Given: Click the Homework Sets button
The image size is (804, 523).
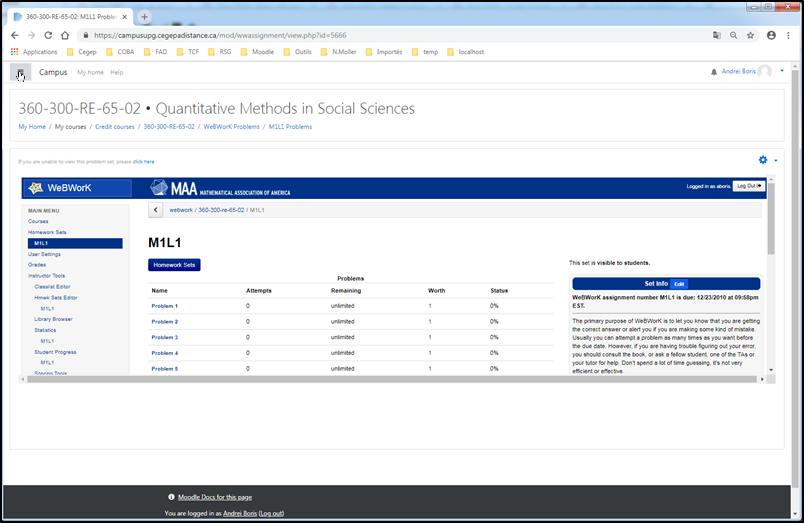Looking at the screenshot, I should 174,265.
